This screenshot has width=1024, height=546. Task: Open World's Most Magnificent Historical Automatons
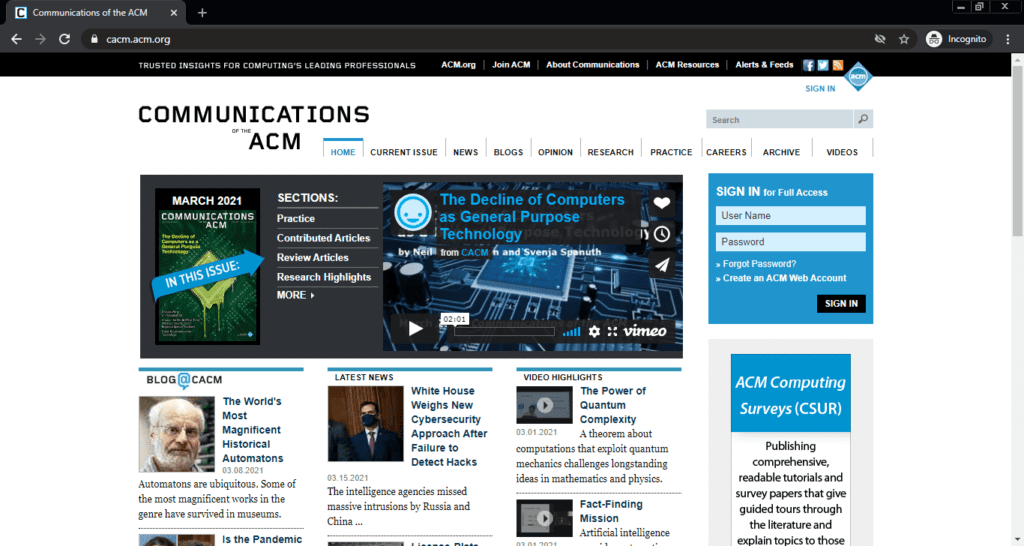(x=252, y=430)
